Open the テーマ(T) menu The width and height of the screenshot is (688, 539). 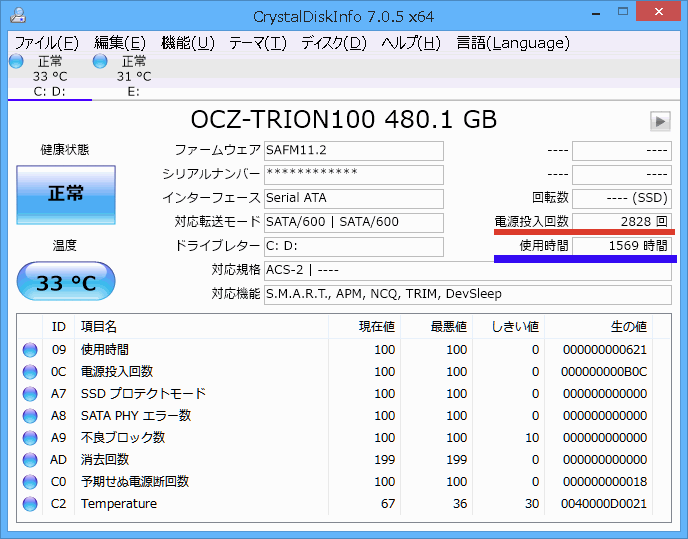click(258, 43)
